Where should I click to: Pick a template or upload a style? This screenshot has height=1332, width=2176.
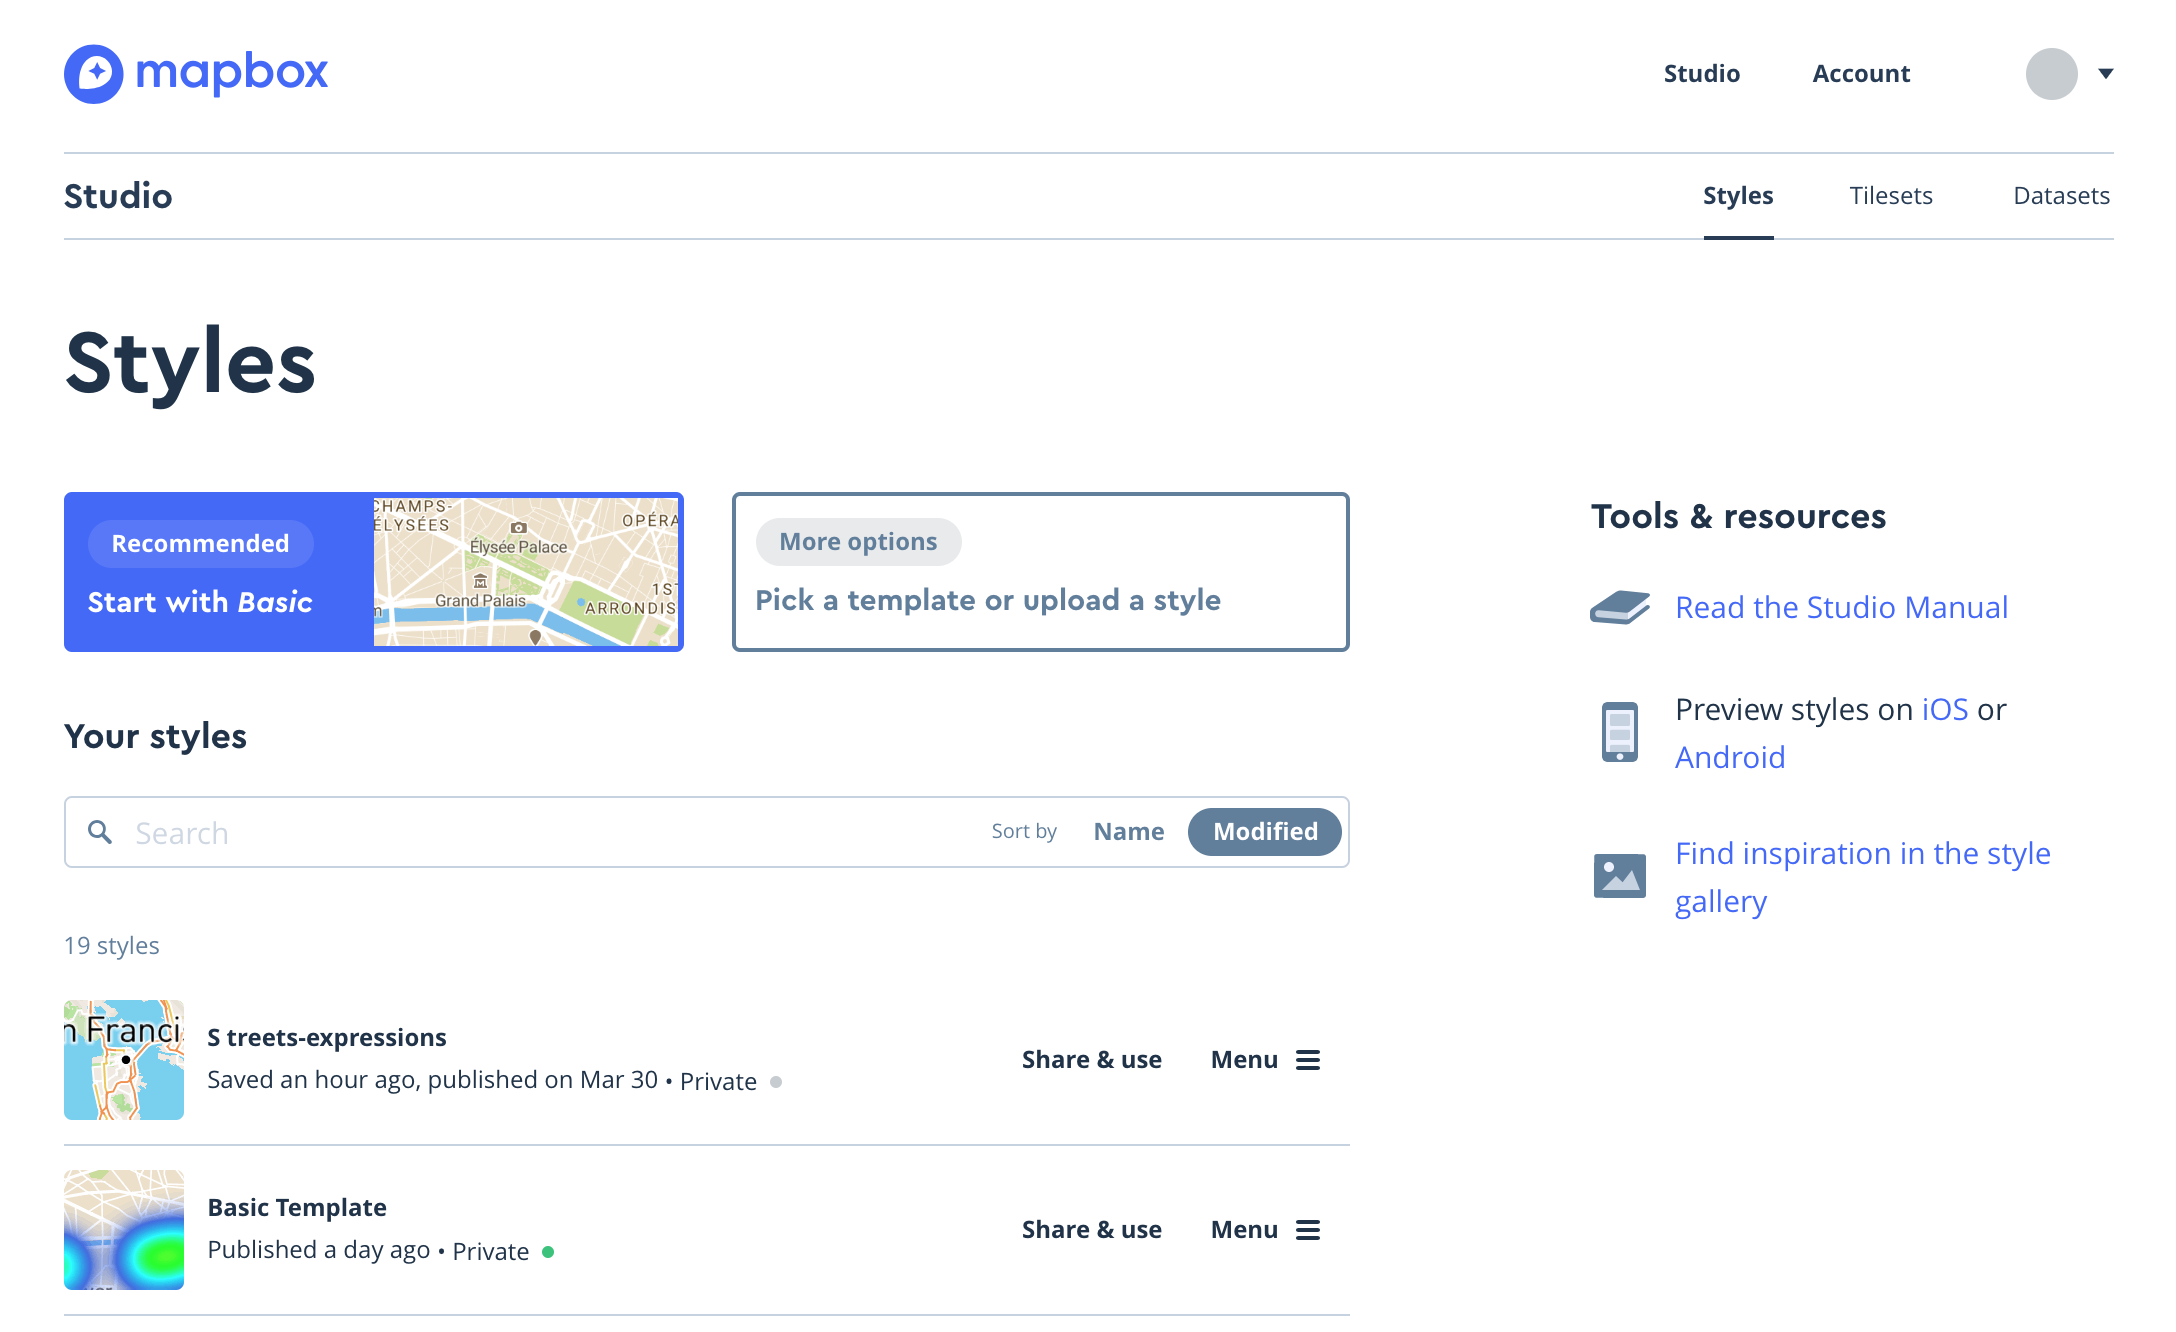(988, 600)
